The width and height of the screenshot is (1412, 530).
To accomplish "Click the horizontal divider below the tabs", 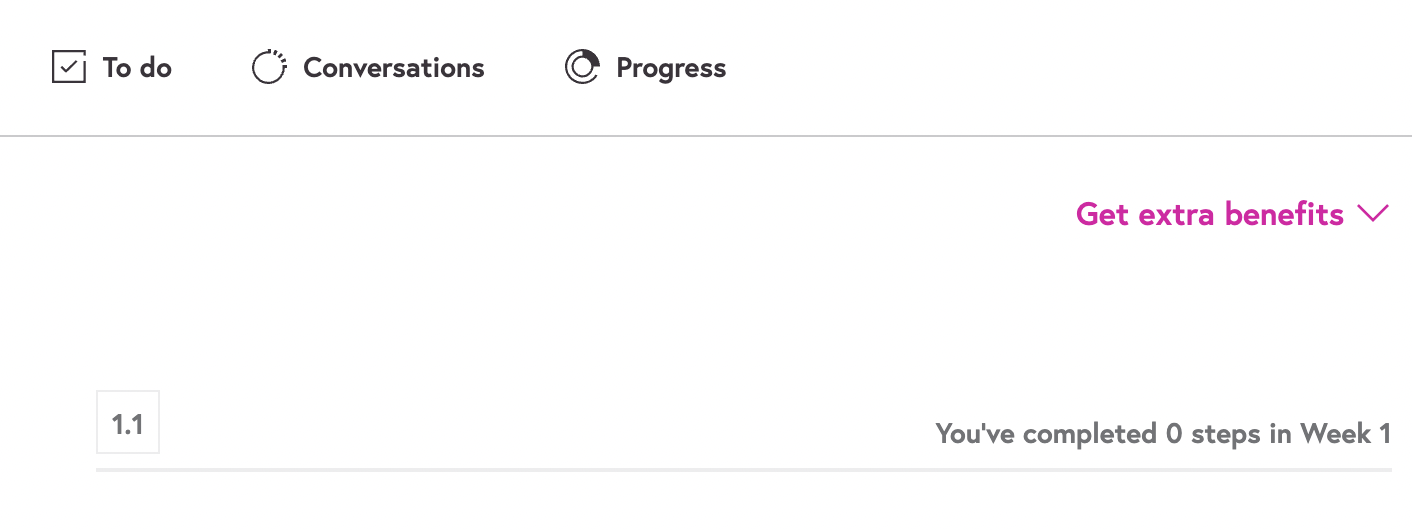I will coord(706,135).
